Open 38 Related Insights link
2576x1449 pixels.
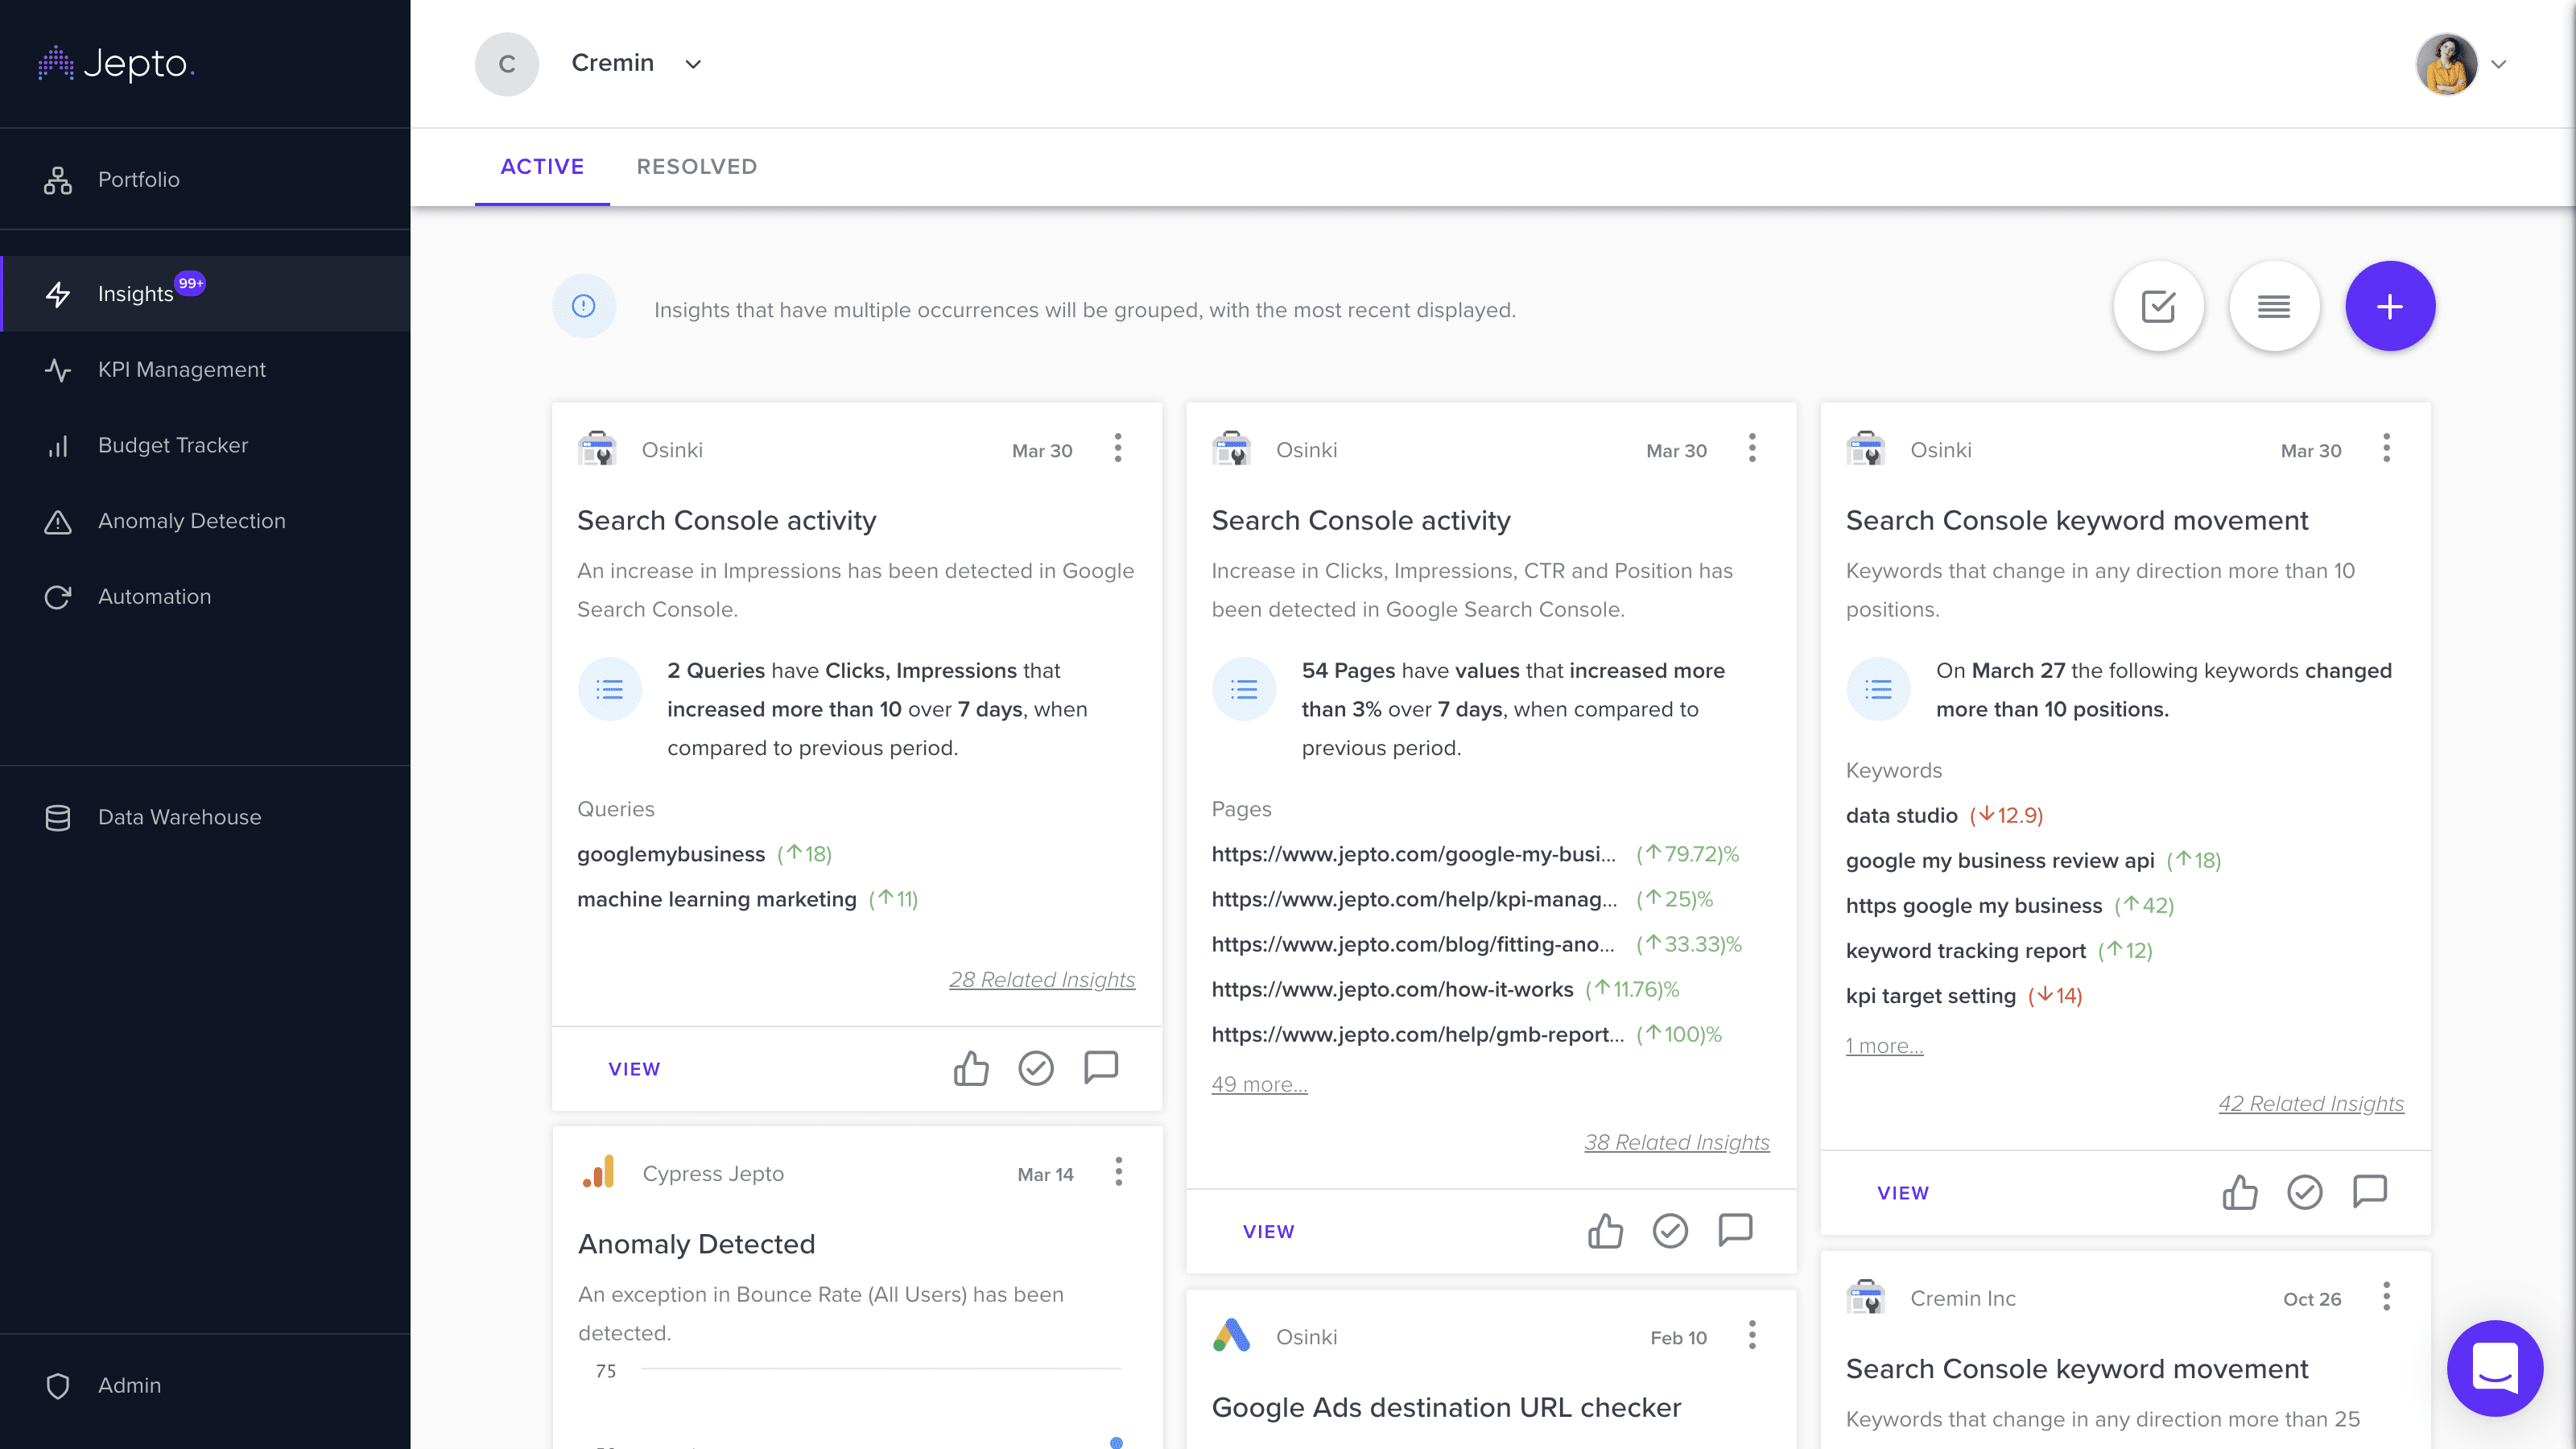(1676, 1142)
